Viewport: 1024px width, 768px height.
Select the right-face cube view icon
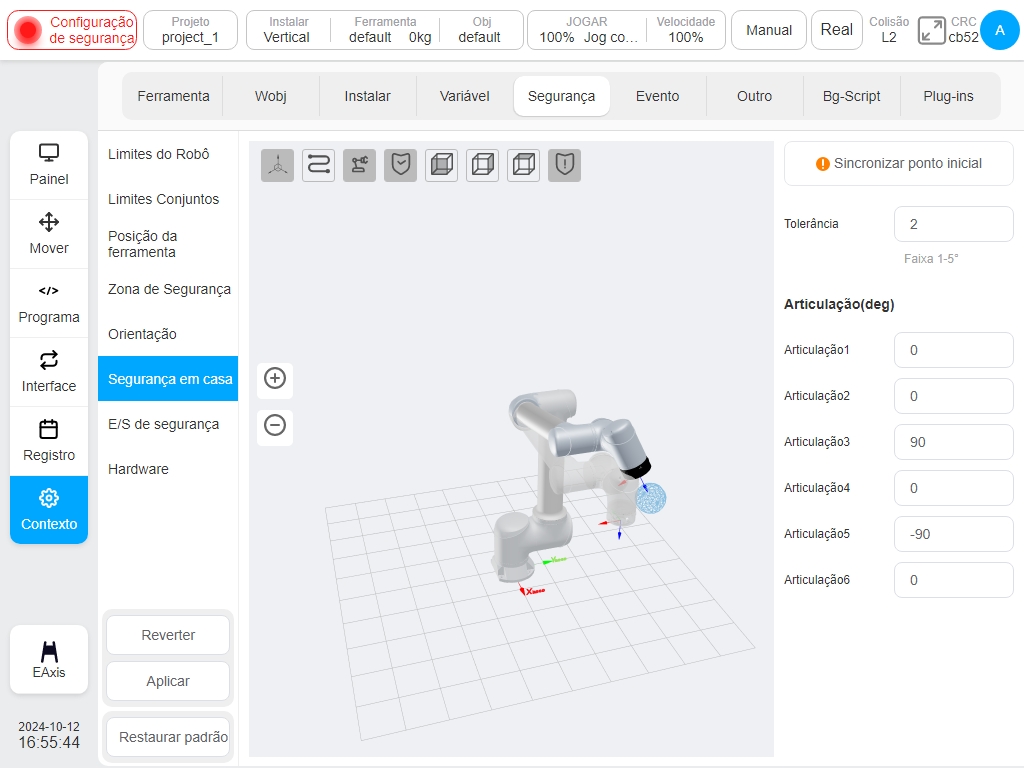[483, 165]
